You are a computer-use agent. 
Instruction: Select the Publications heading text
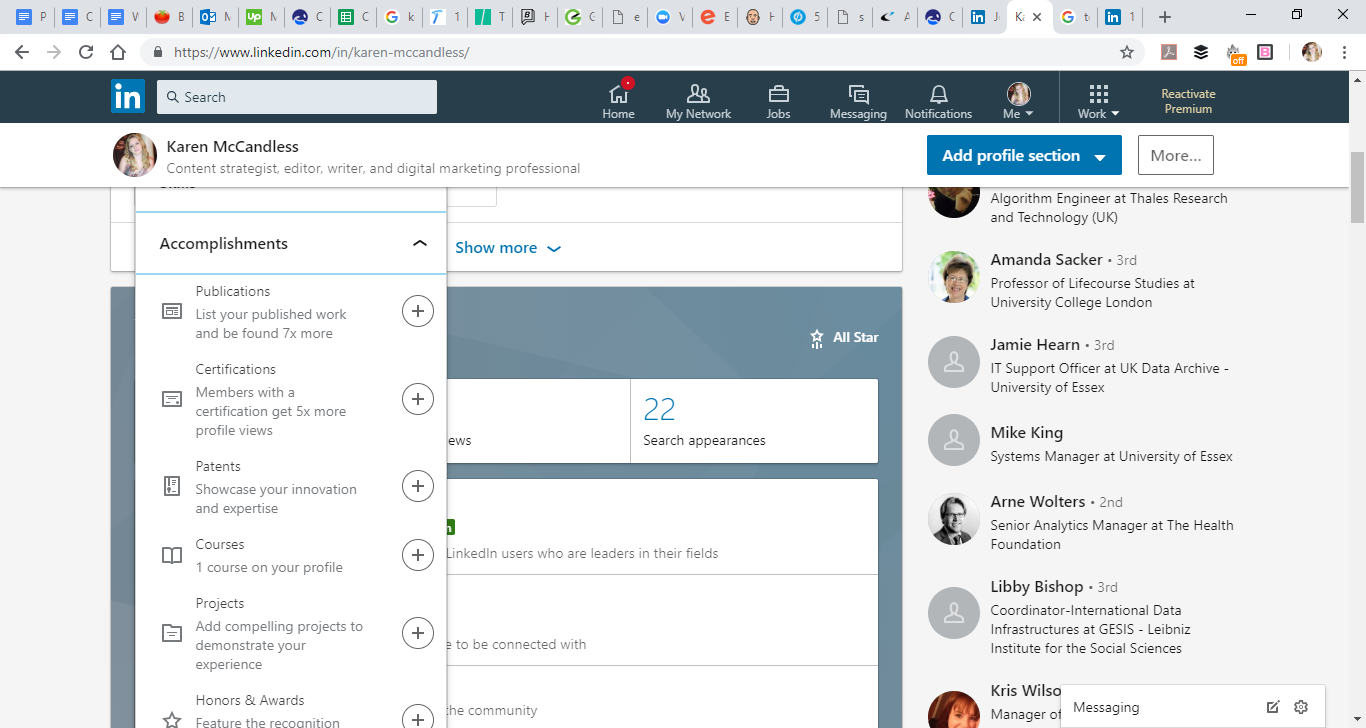coord(233,291)
